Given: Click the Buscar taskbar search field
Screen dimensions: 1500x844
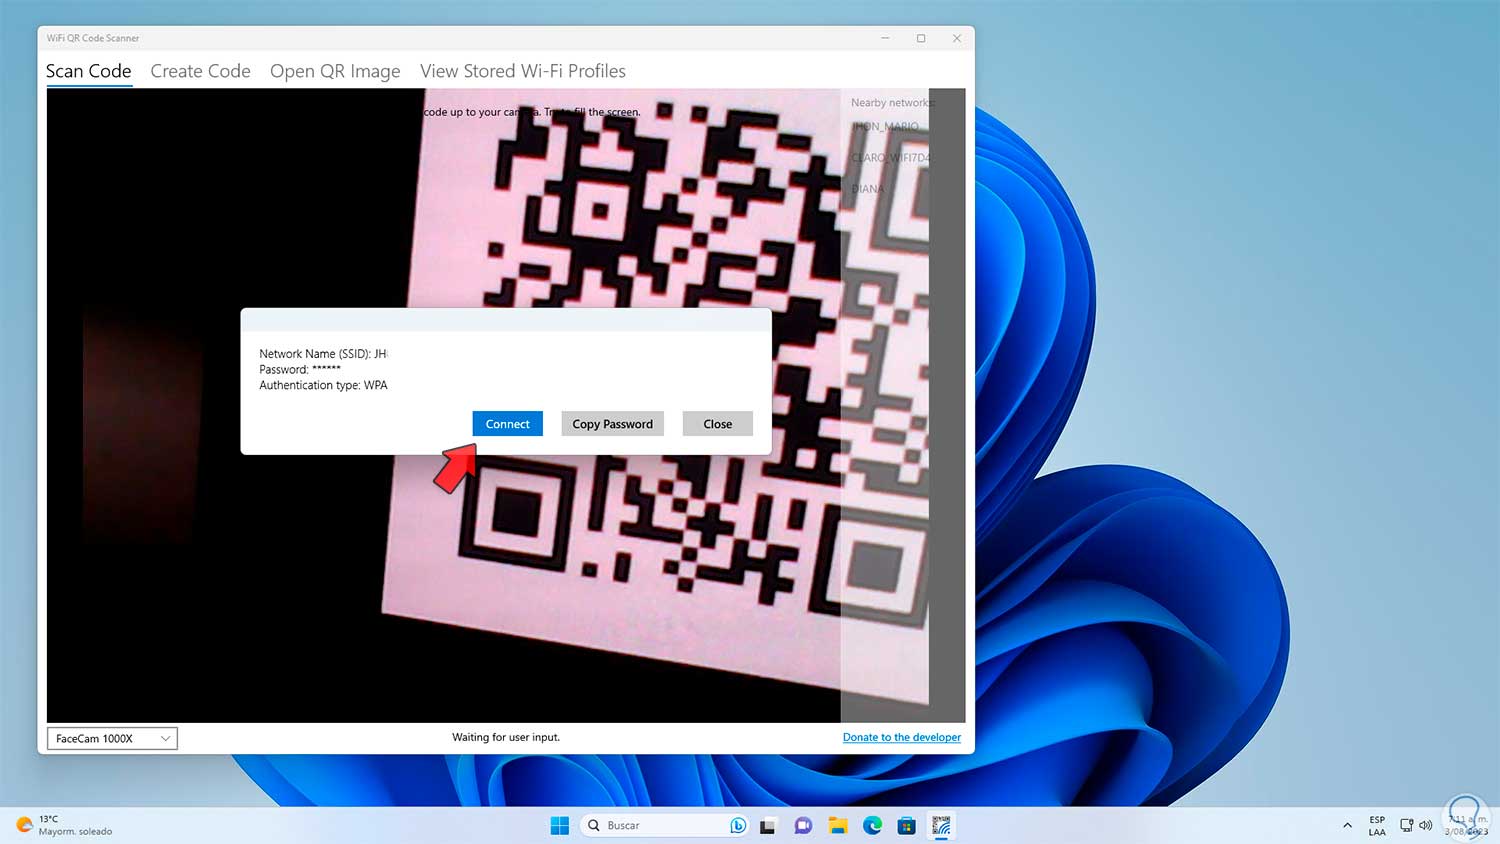Looking at the screenshot, I should (x=666, y=825).
